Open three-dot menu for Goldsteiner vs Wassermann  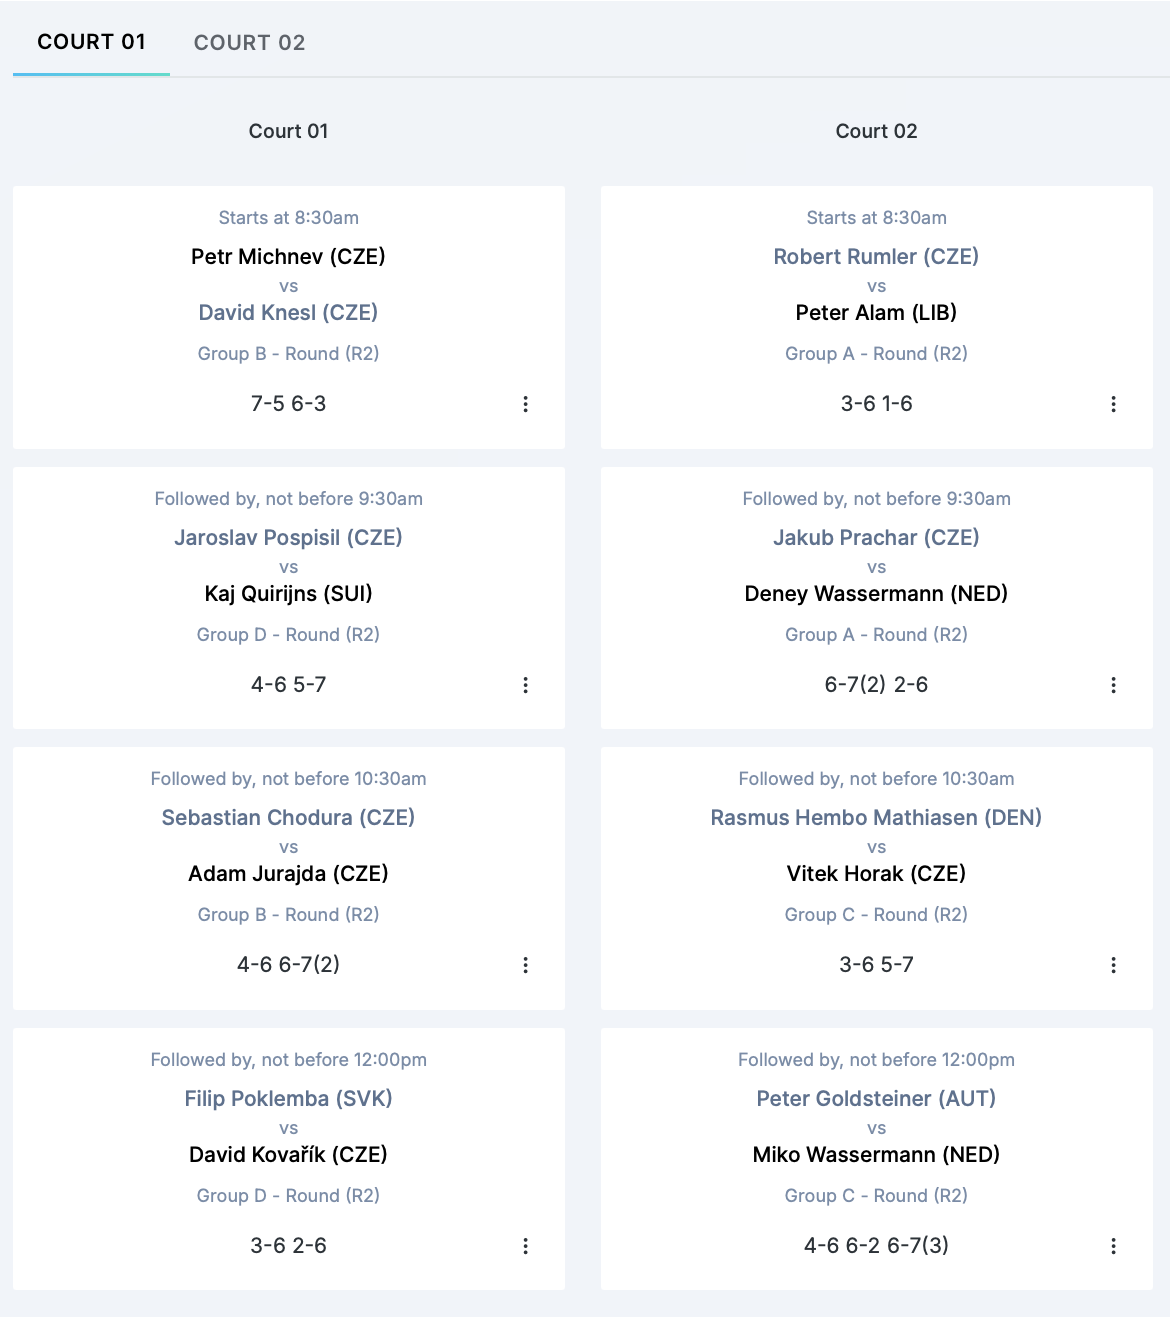tap(1113, 1246)
